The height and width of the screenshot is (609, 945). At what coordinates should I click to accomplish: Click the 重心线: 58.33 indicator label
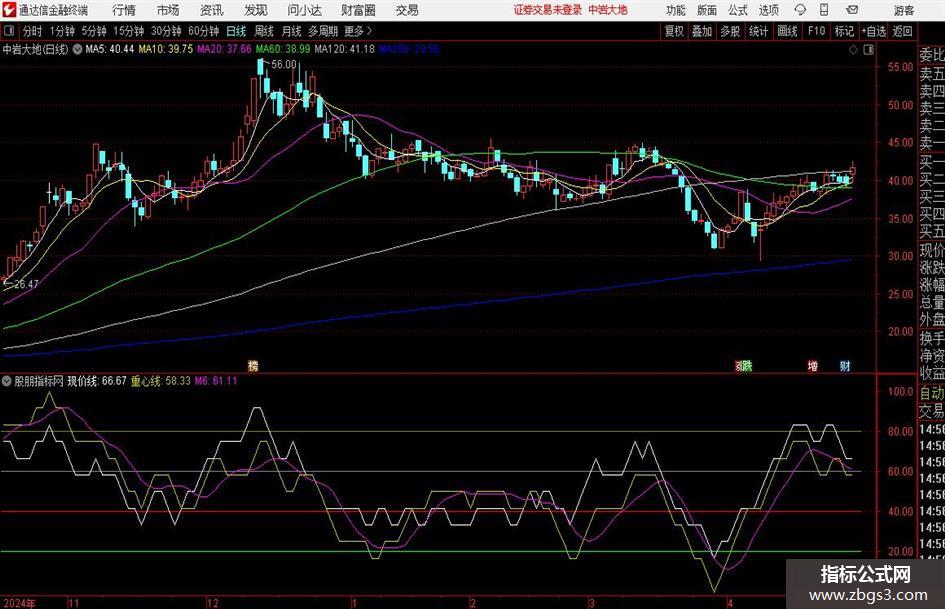tap(161, 381)
